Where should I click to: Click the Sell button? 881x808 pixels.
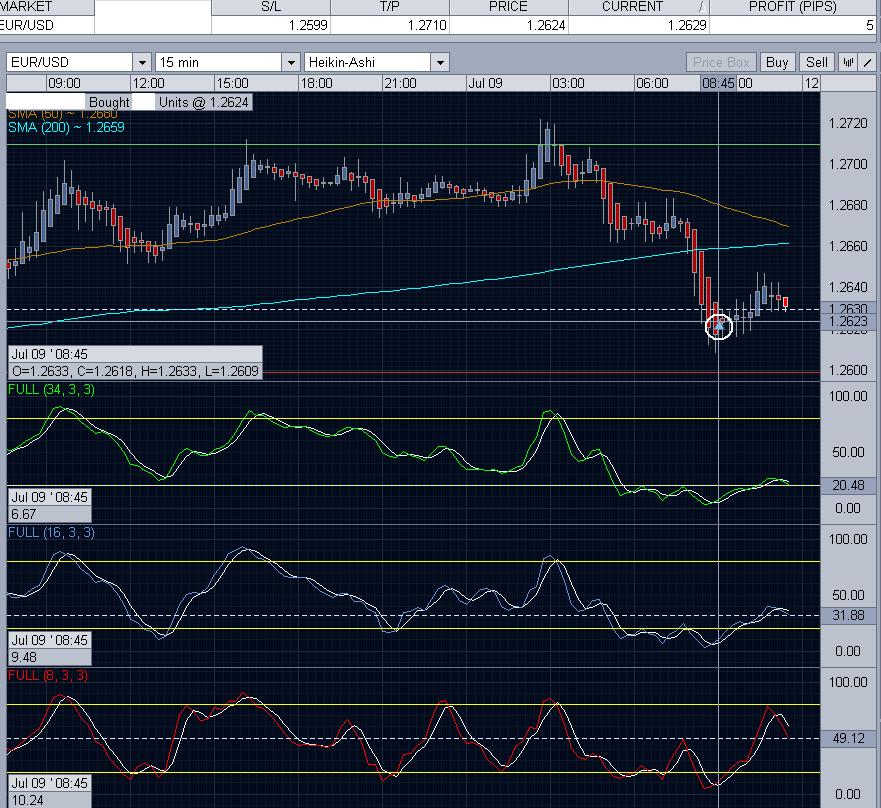tap(816, 62)
